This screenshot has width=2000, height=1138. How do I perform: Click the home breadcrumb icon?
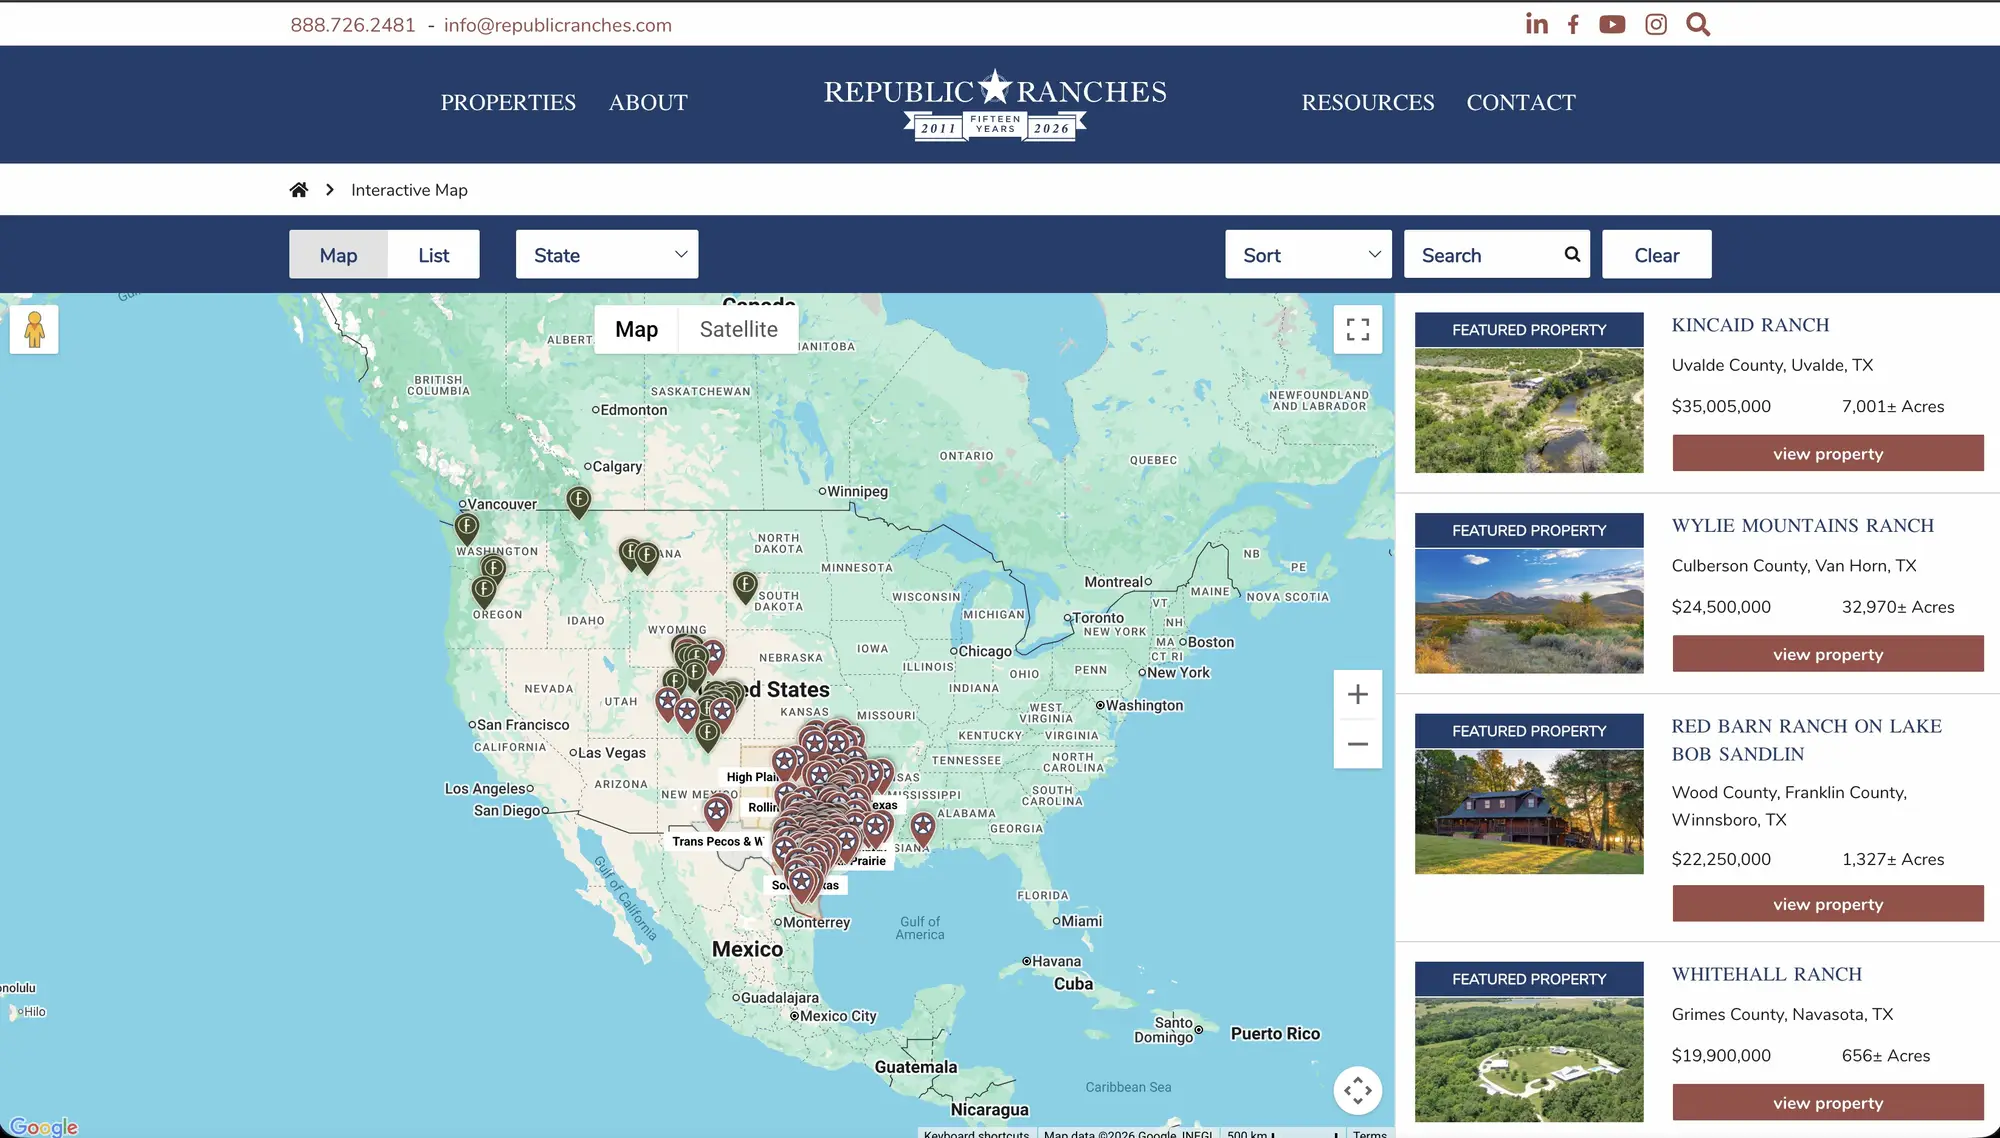[x=299, y=189]
